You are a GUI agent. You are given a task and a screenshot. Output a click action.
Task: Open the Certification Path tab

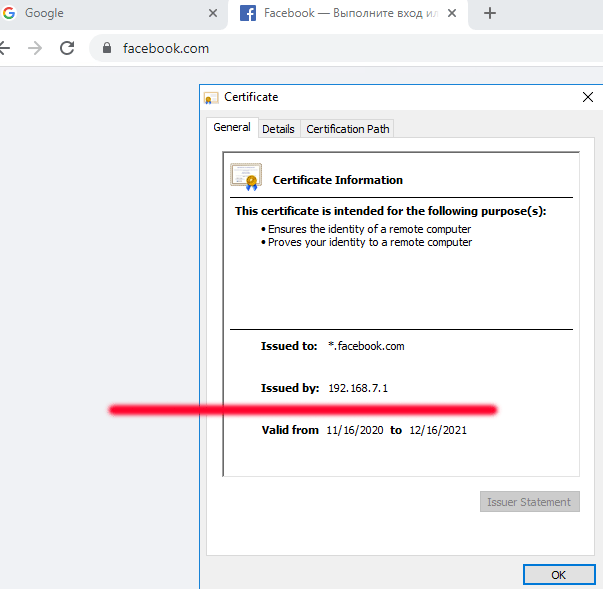click(347, 129)
